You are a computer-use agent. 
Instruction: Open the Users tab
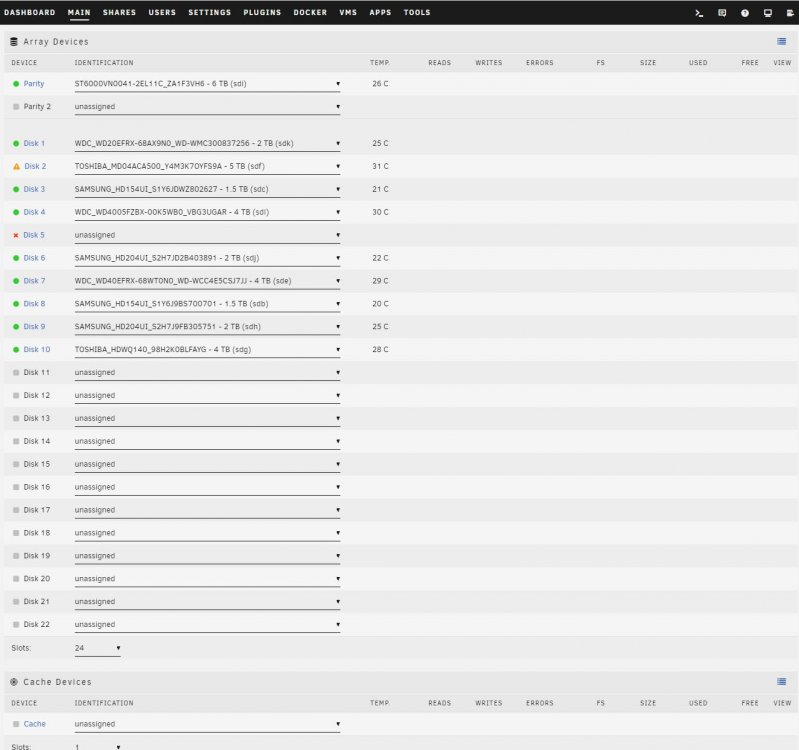(x=162, y=12)
